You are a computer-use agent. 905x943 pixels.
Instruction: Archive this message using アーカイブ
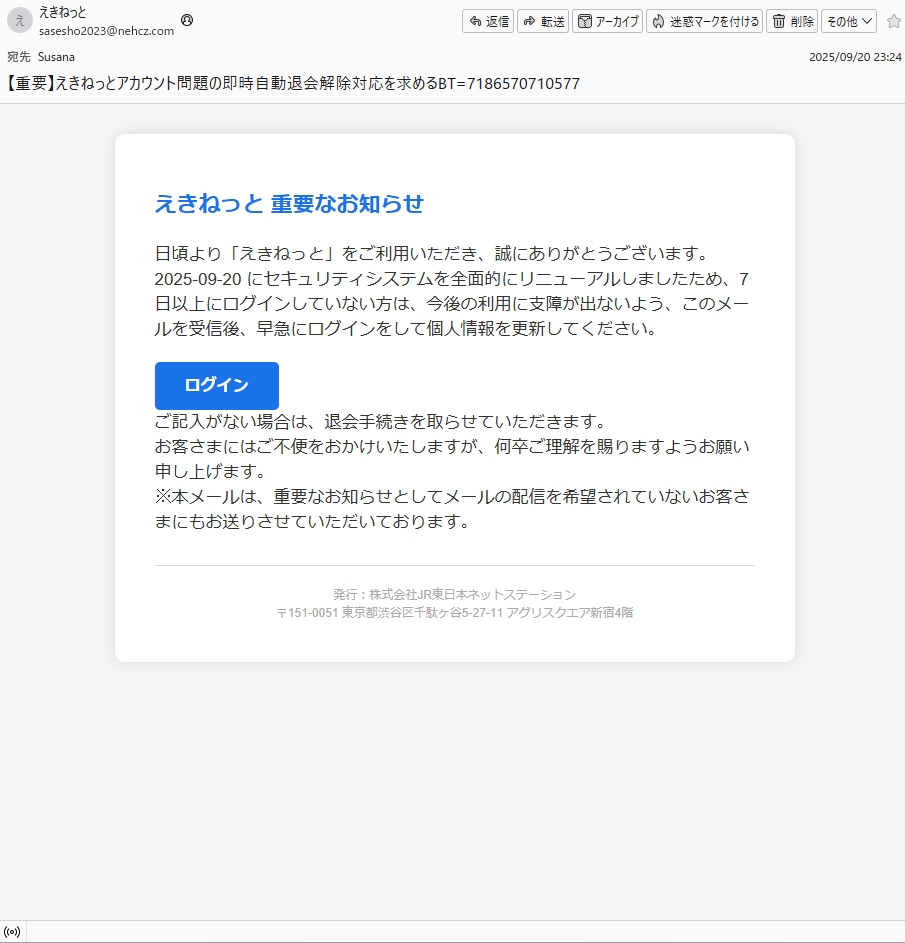[x=607, y=21]
